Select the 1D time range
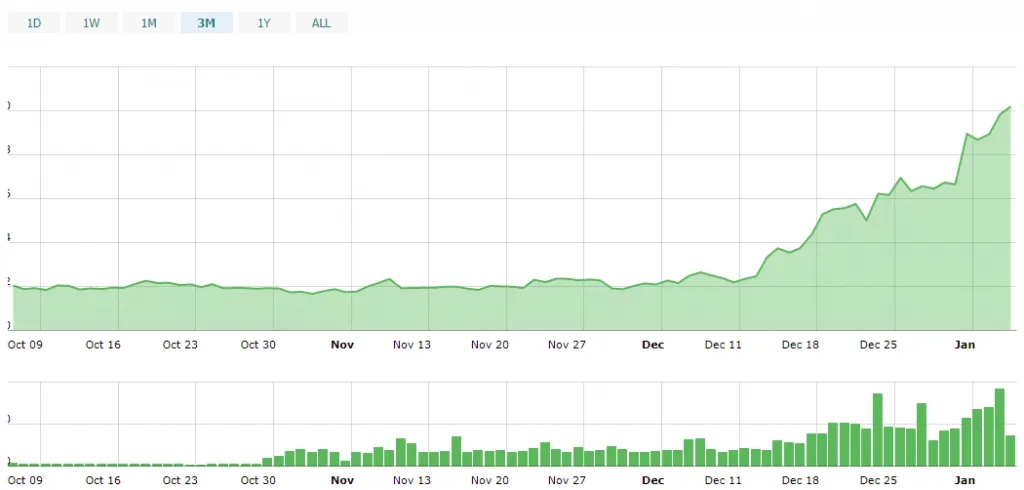The height and width of the screenshot is (490, 1024). [34, 23]
